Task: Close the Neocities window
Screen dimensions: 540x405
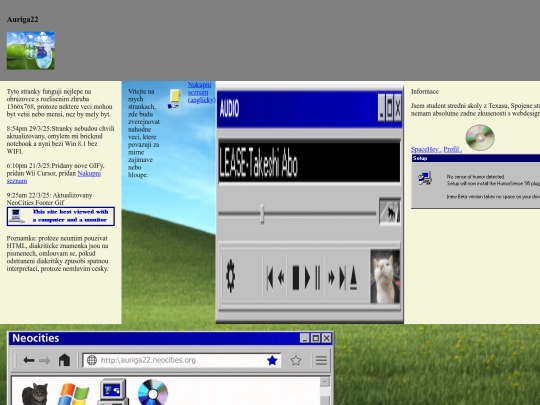Action: (x=326, y=338)
